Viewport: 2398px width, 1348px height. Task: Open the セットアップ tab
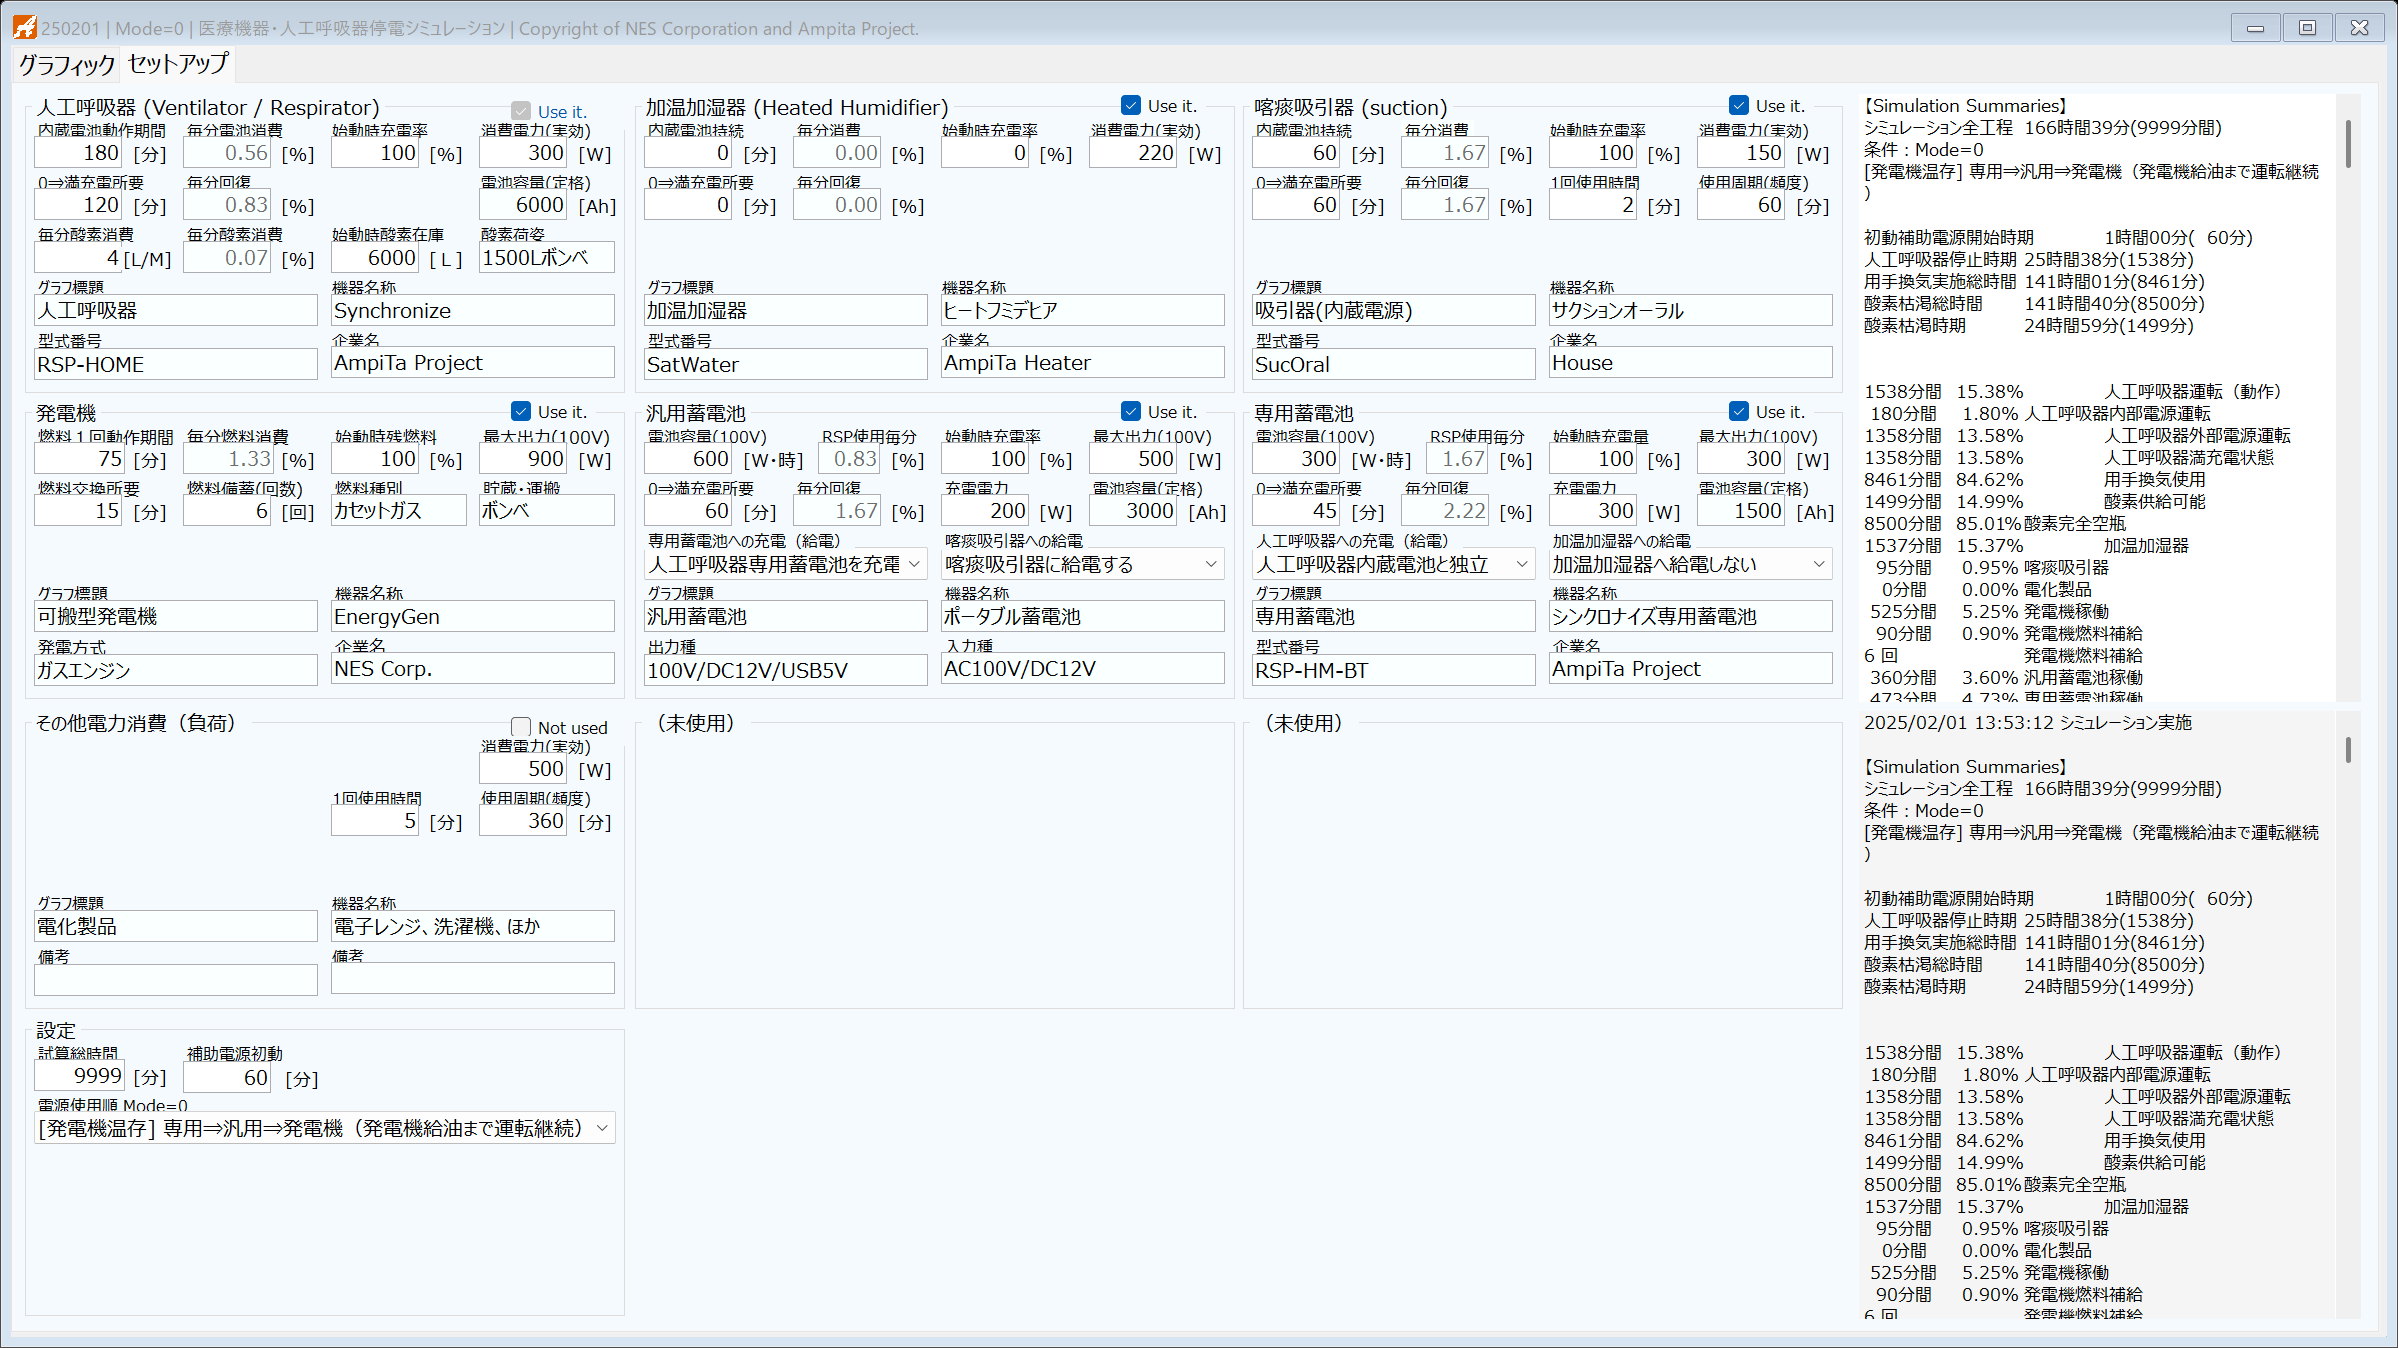click(x=178, y=64)
